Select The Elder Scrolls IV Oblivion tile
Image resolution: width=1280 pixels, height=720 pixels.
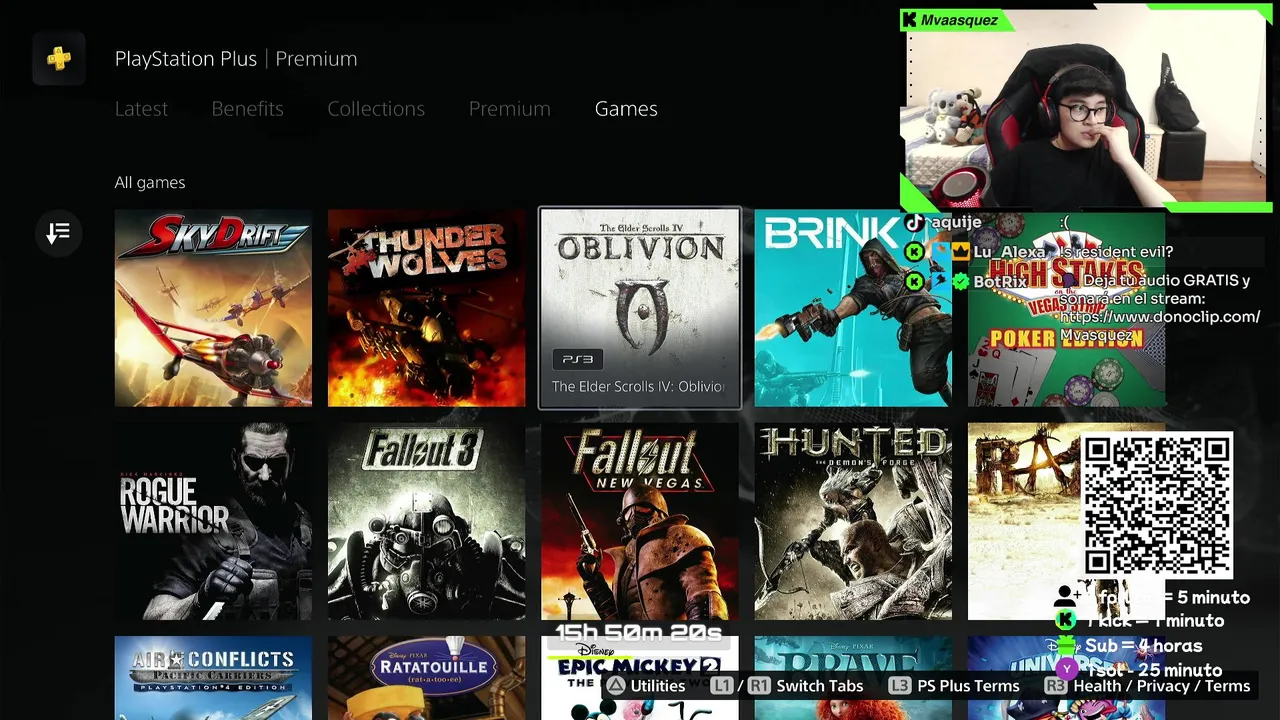pyautogui.click(x=640, y=308)
